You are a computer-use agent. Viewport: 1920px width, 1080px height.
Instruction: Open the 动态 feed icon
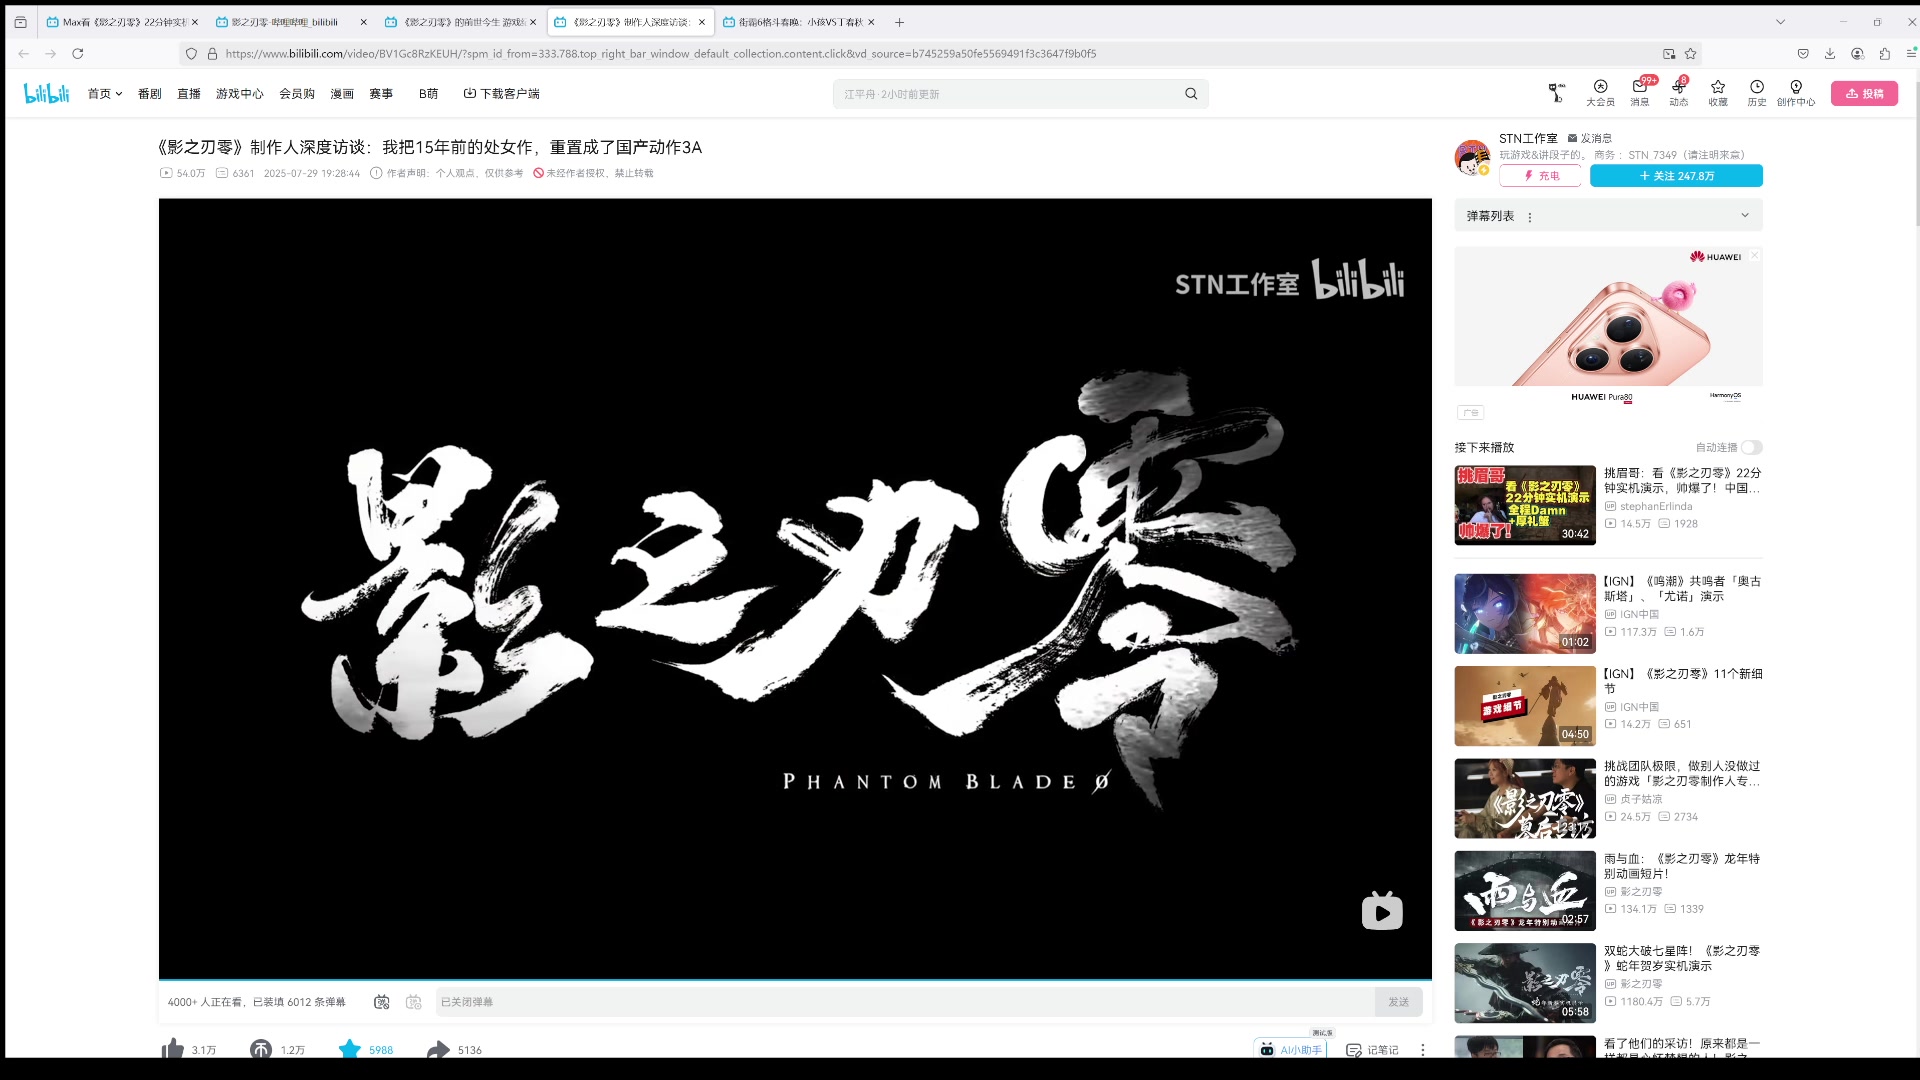point(1679,92)
